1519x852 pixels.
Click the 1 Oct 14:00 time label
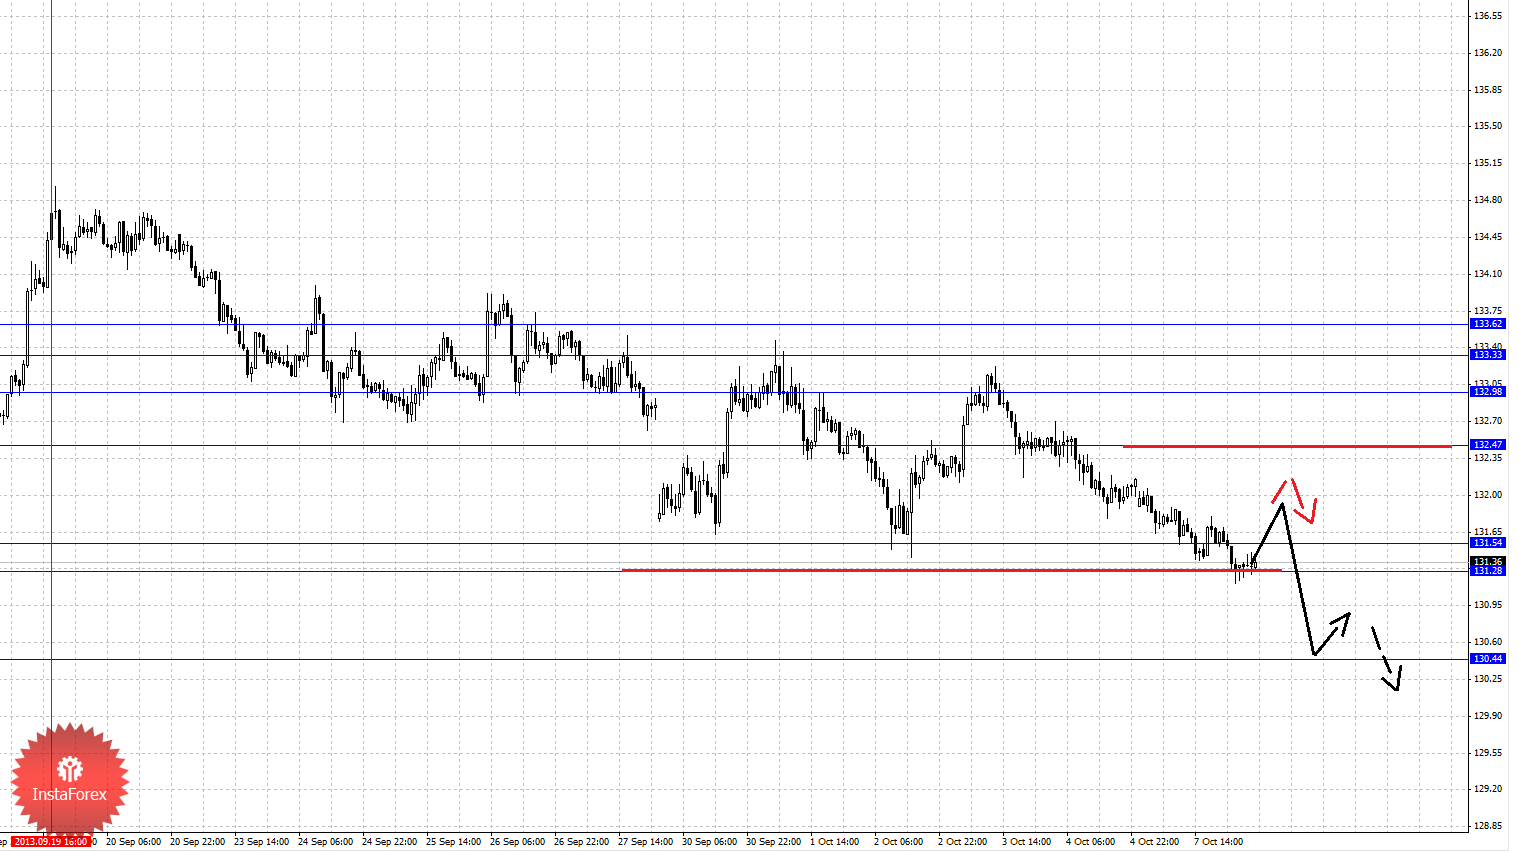(x=835, y=842)
